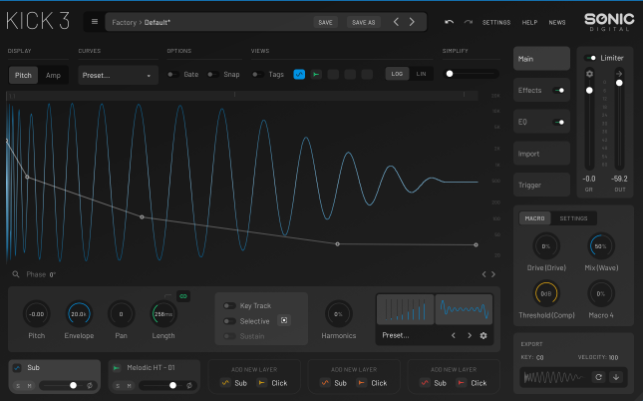Undo the last change
The height and width of the screenshot is (401, 643).
click(x=449, y=22)
